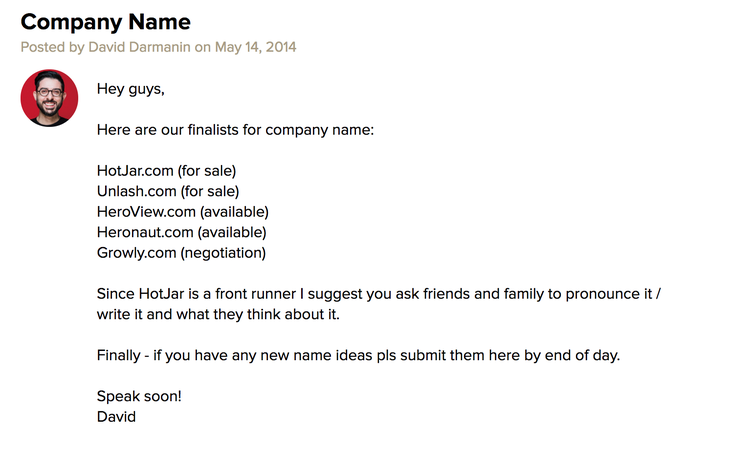The image size is (750, 451).
Task: Select the Heronaut.com (available) entry
Action: [182, 232]
